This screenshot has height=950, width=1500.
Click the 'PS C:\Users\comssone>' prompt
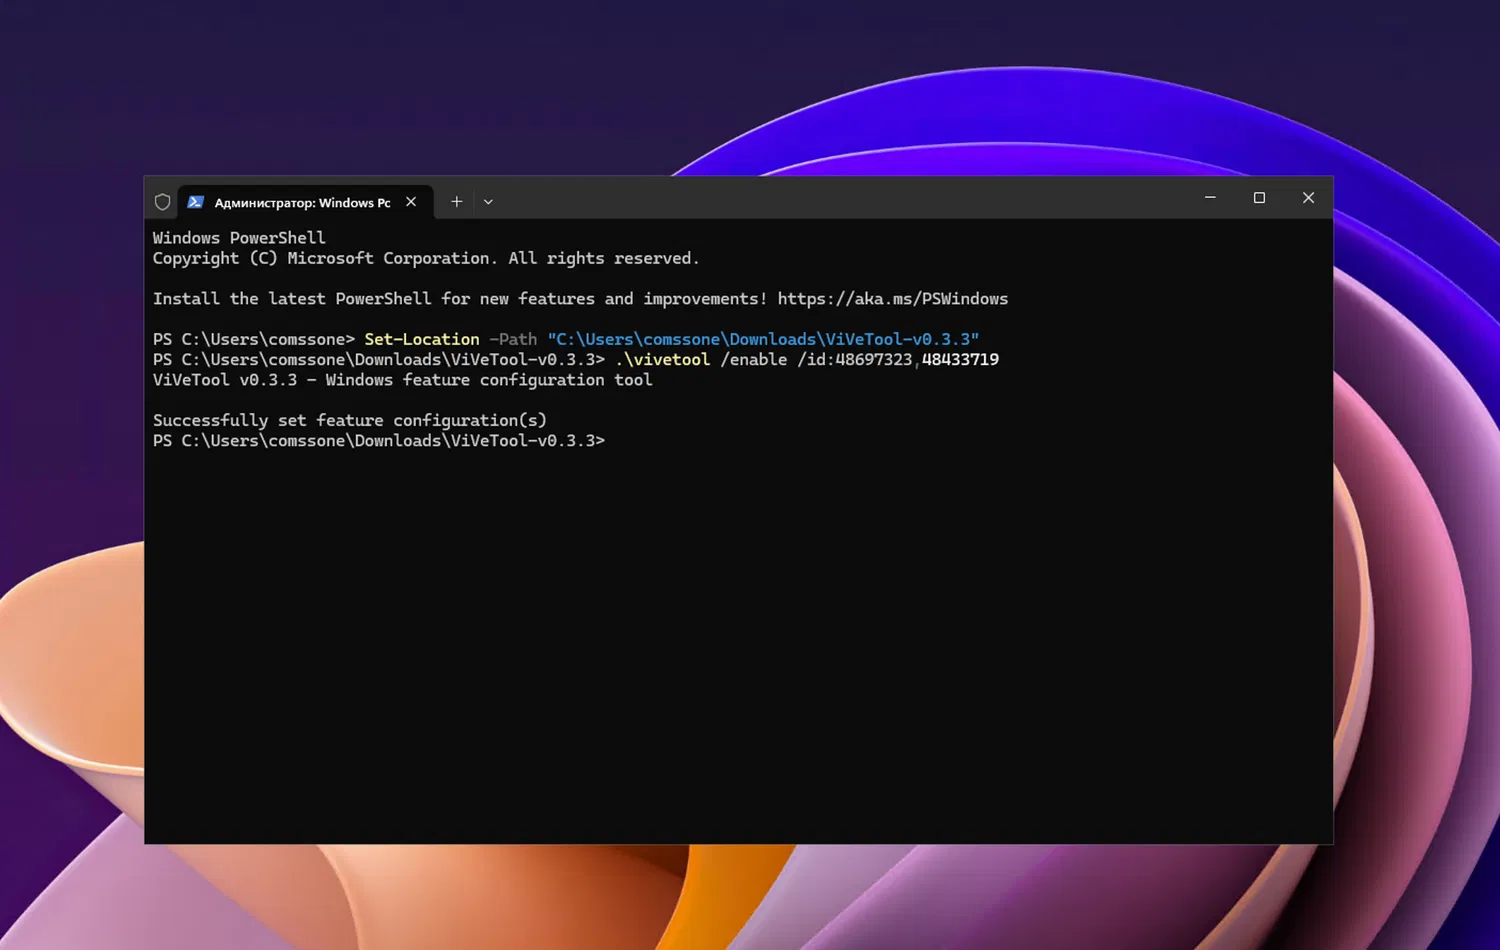tap(254, 339)
